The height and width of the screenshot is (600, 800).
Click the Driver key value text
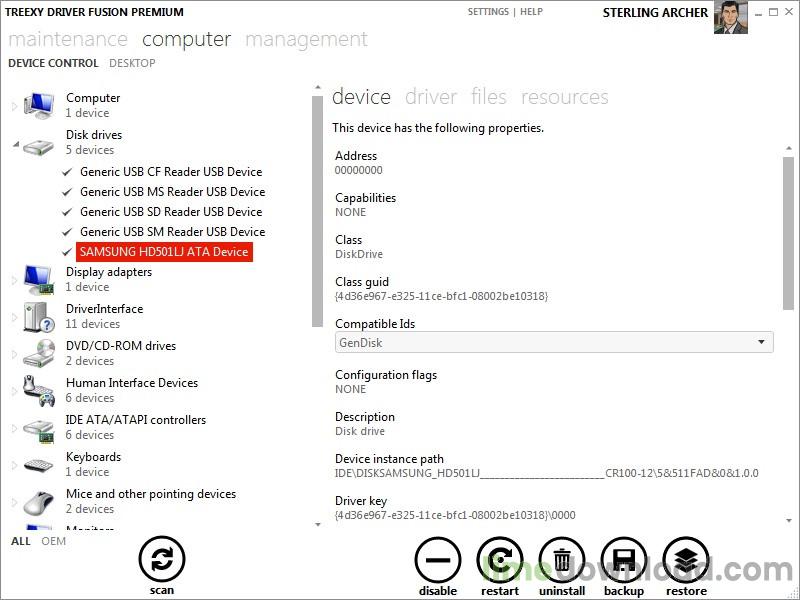click(455, 515)
